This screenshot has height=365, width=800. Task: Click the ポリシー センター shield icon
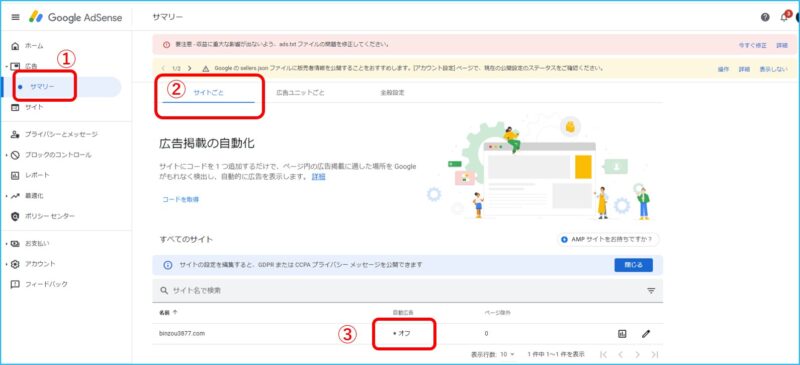pos(15,216)
